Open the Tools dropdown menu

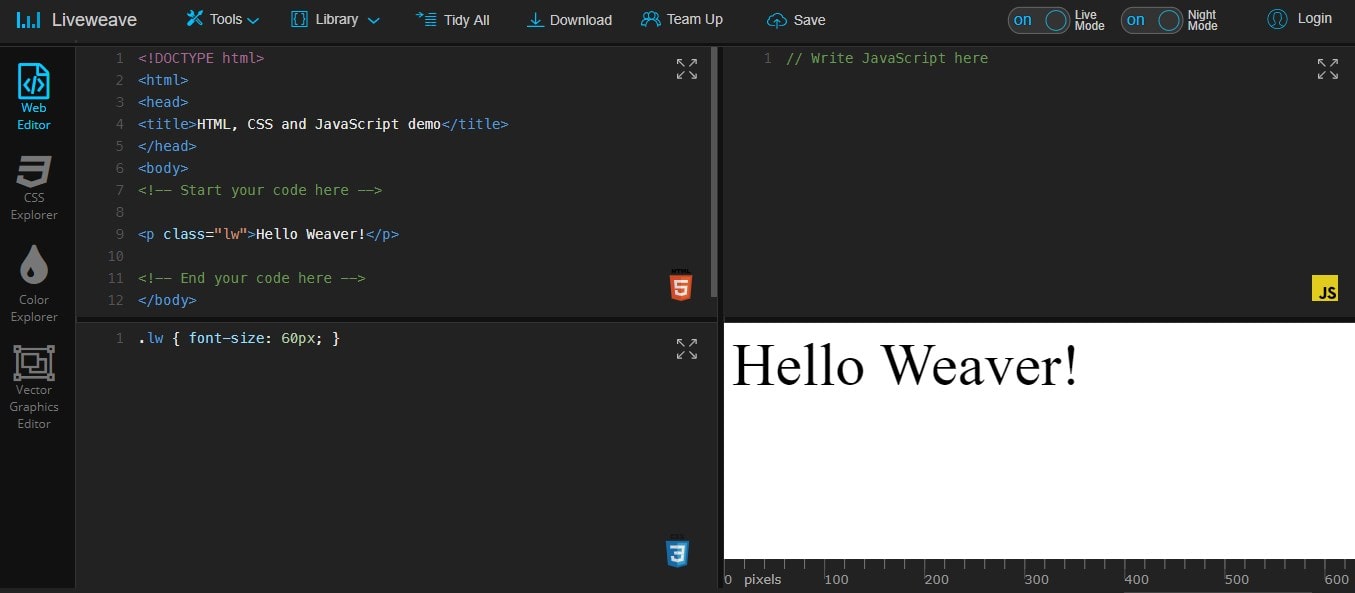click(x=221, y=19)
